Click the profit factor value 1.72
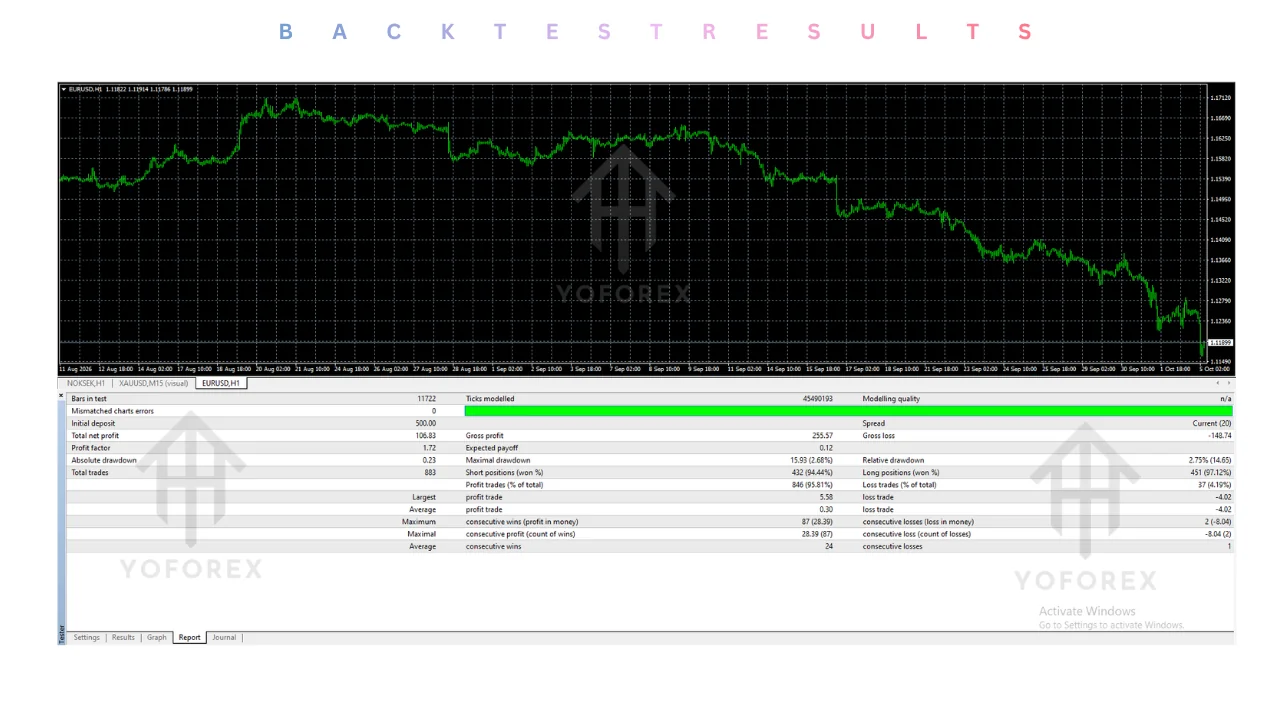Image resolution: width=1280 pixels, height=720 pixels. [429, 448]
